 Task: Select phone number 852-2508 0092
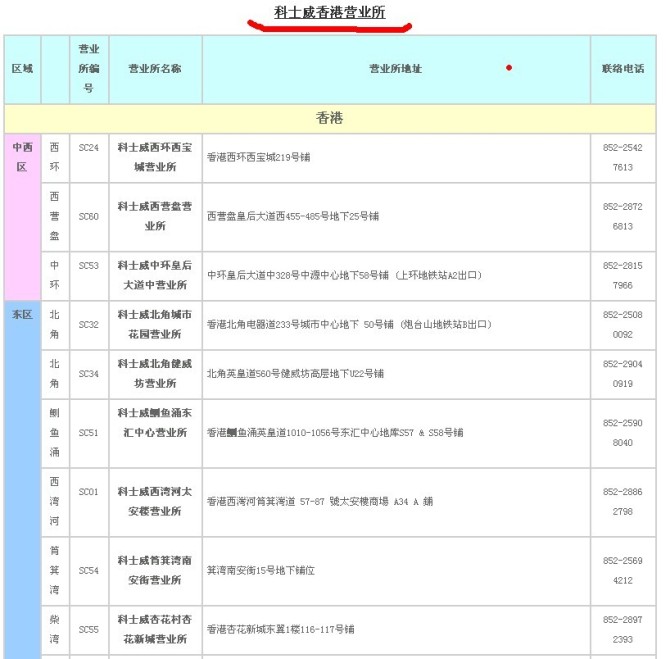623,325
